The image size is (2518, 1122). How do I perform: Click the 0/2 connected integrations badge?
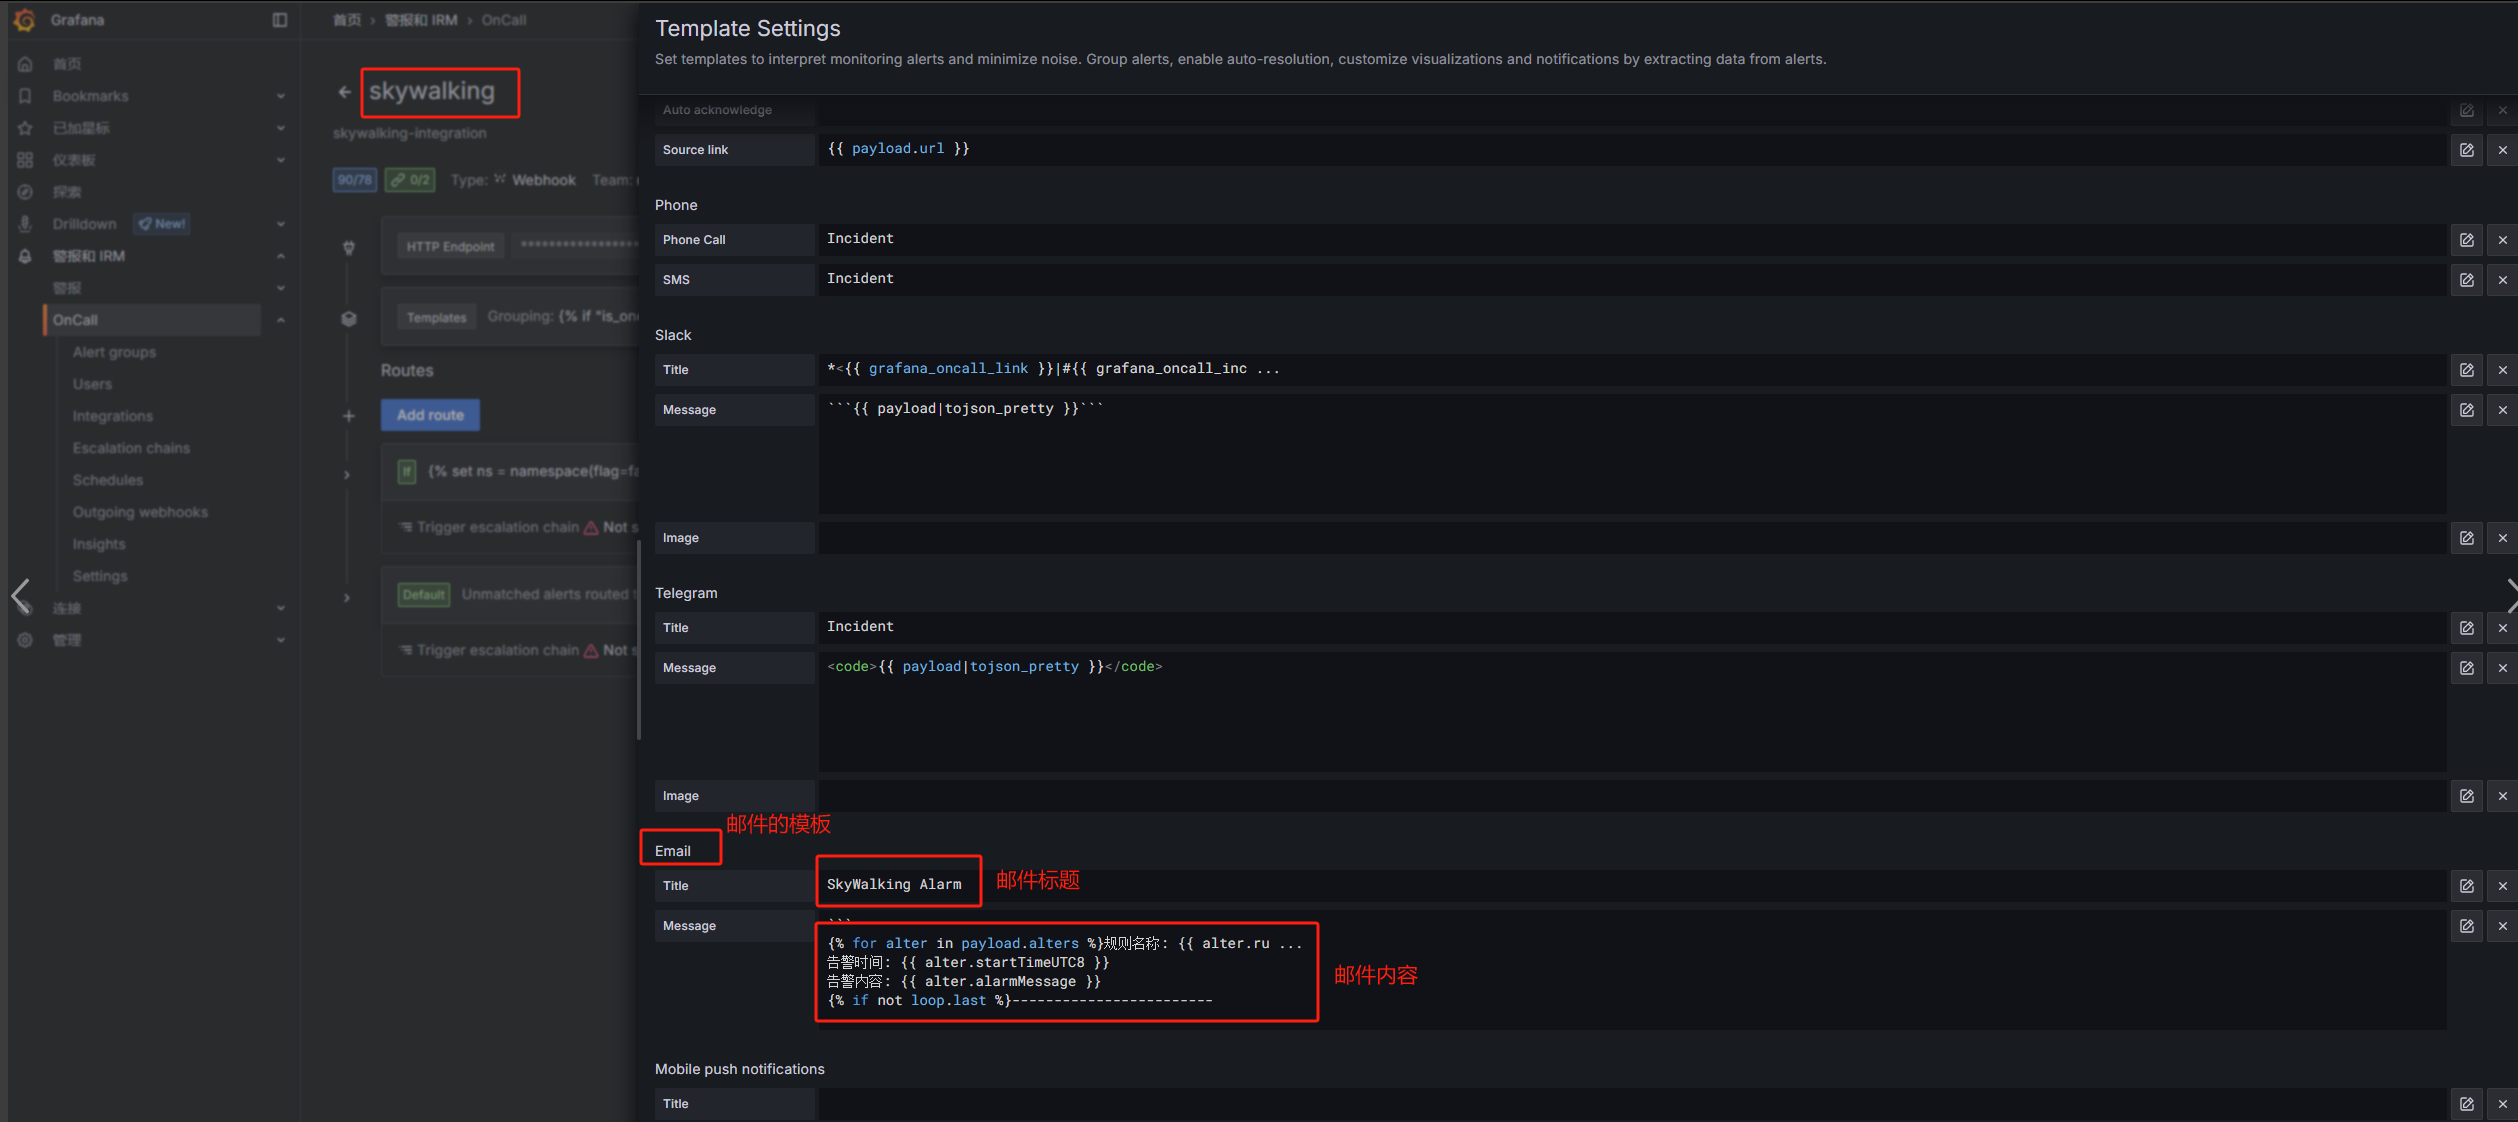410,180
